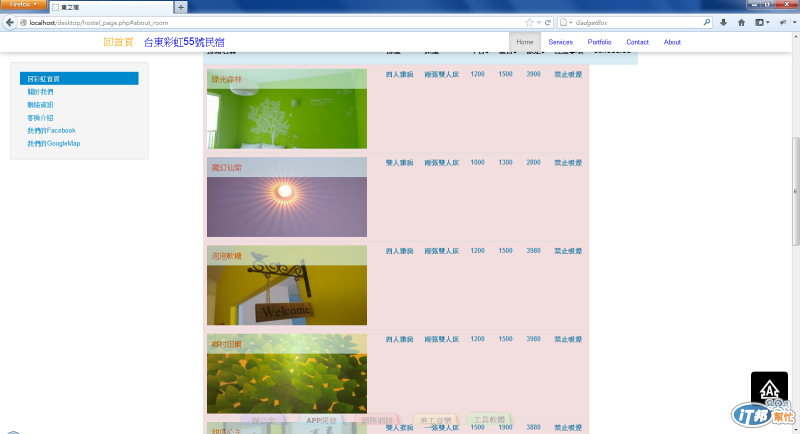Click 禁止吸菸 in the 鄉村田園 row
Screen dimensions: 800x434
click(x=568, y=339)
